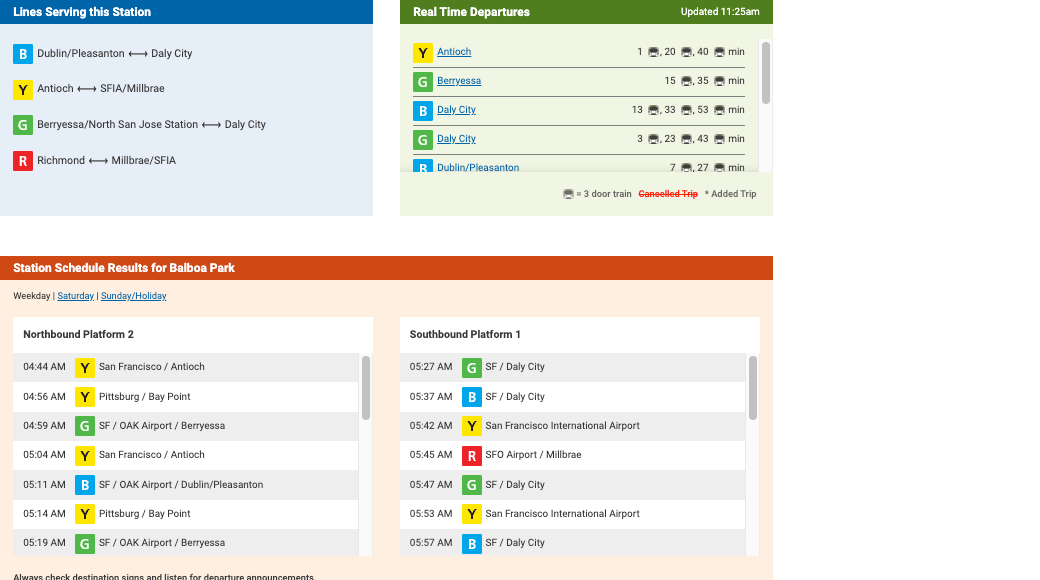Screen dimensions: 1040x580
Task: Click the red R icon beside Richmond ⟷ Millbrae/SFIA
Action: click(23, 161)
